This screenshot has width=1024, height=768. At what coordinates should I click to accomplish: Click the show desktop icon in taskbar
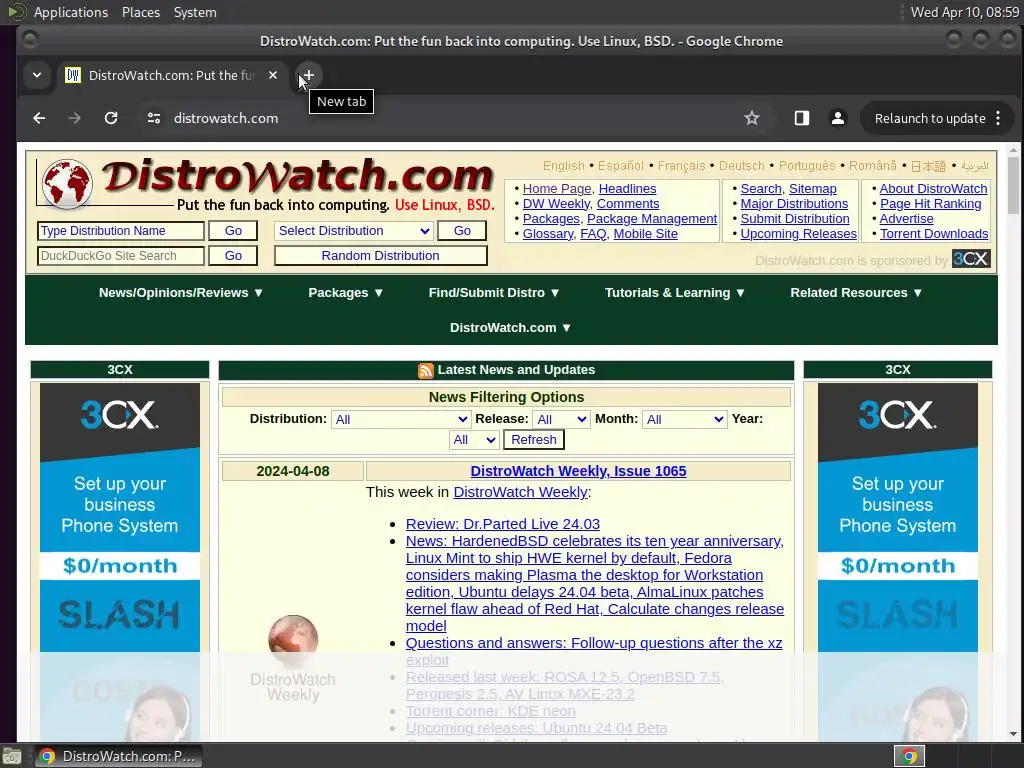(12, 757)
